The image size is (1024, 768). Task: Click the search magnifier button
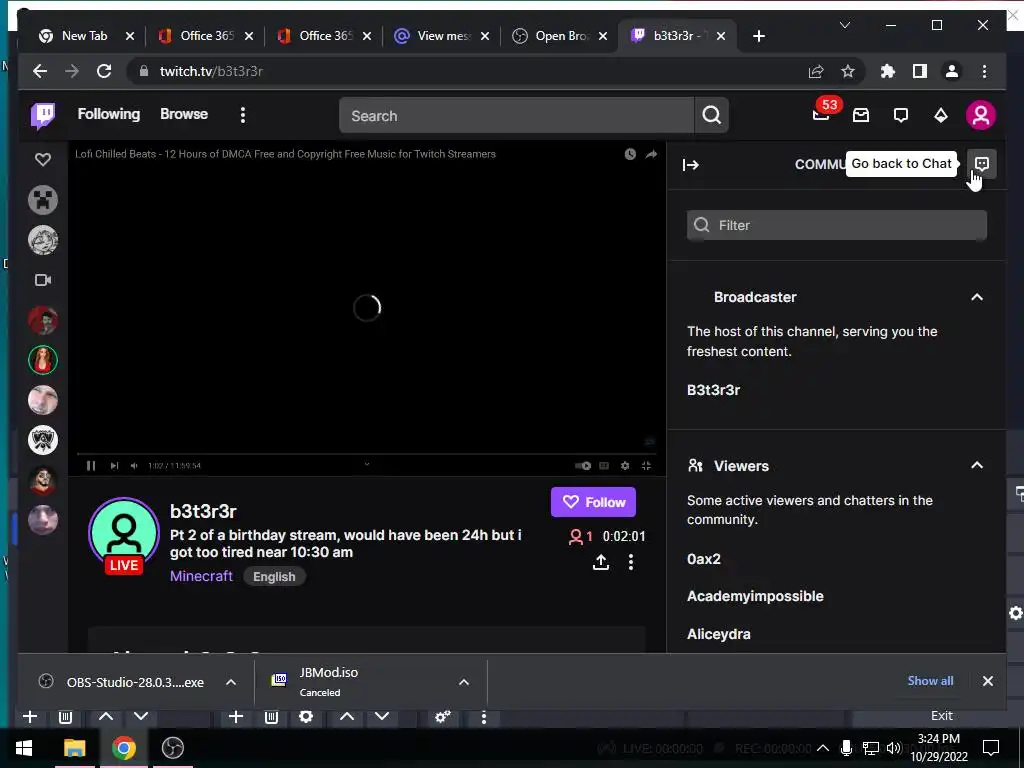711,116
